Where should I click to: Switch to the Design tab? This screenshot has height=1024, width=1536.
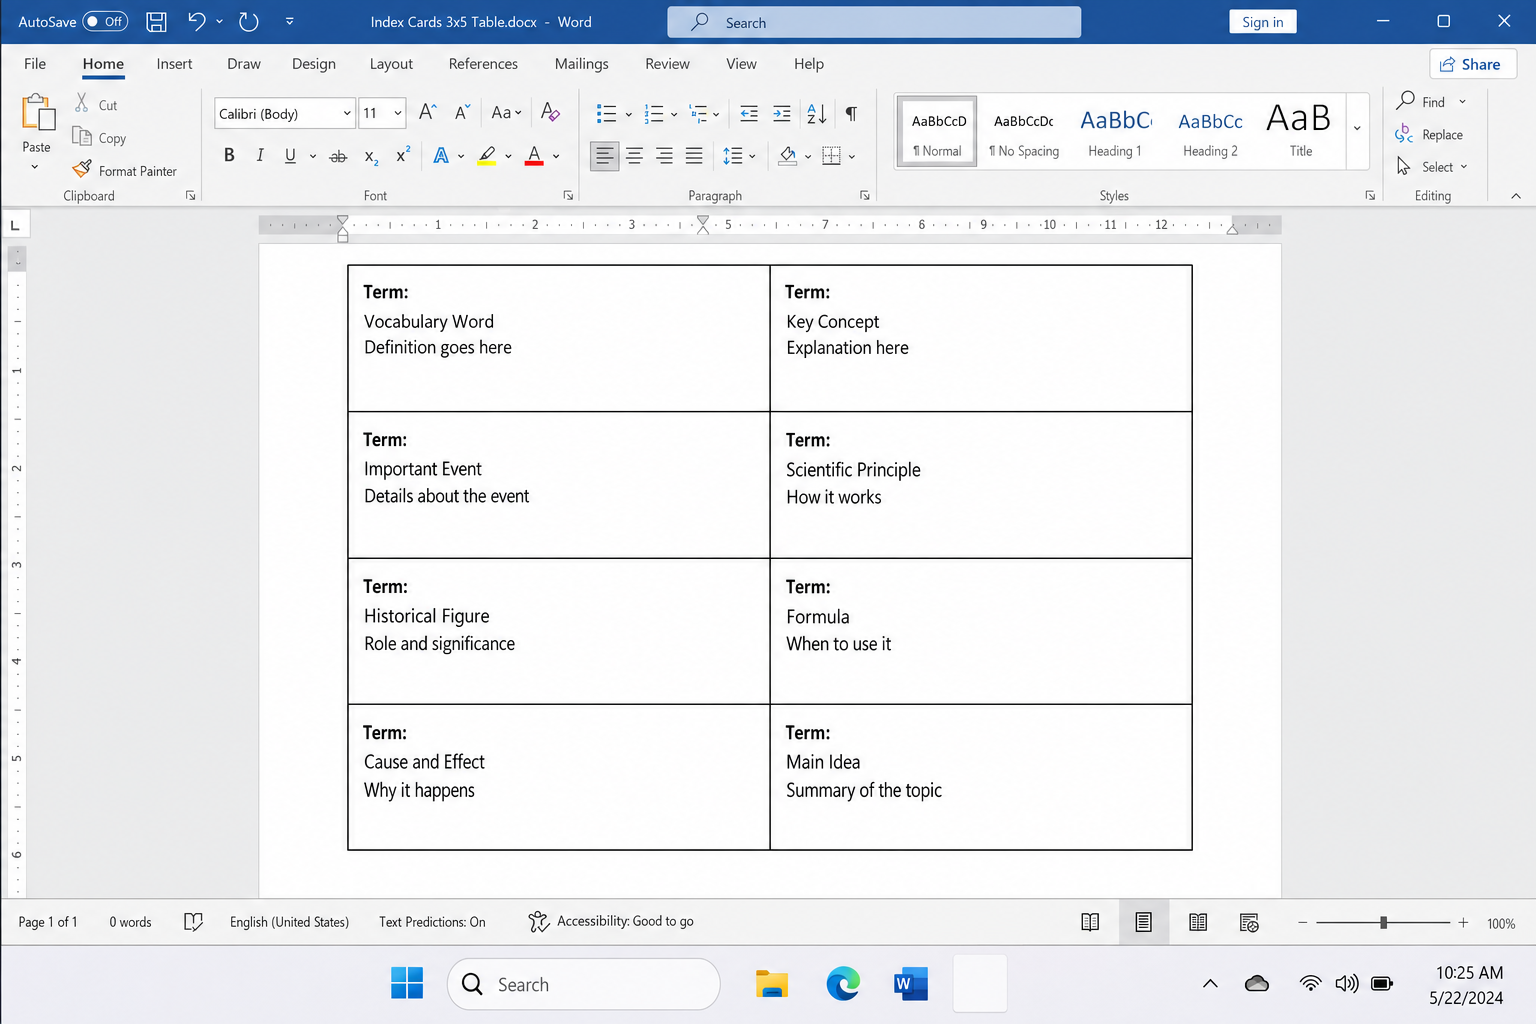point(313,64)
